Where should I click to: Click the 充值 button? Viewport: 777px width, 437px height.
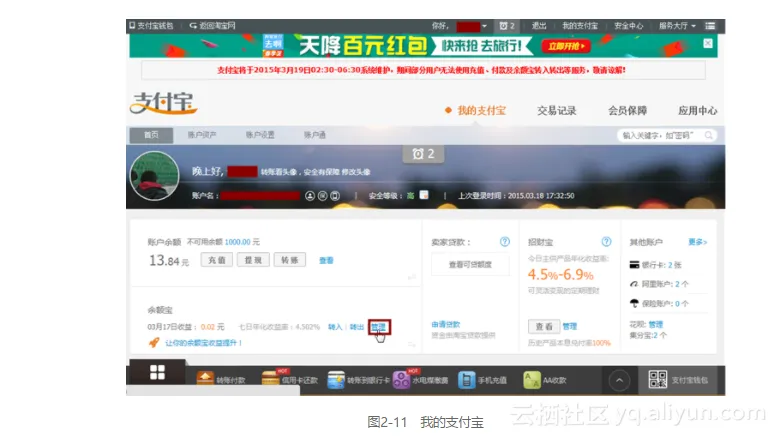pyautogui.click(x=217, y=260)
